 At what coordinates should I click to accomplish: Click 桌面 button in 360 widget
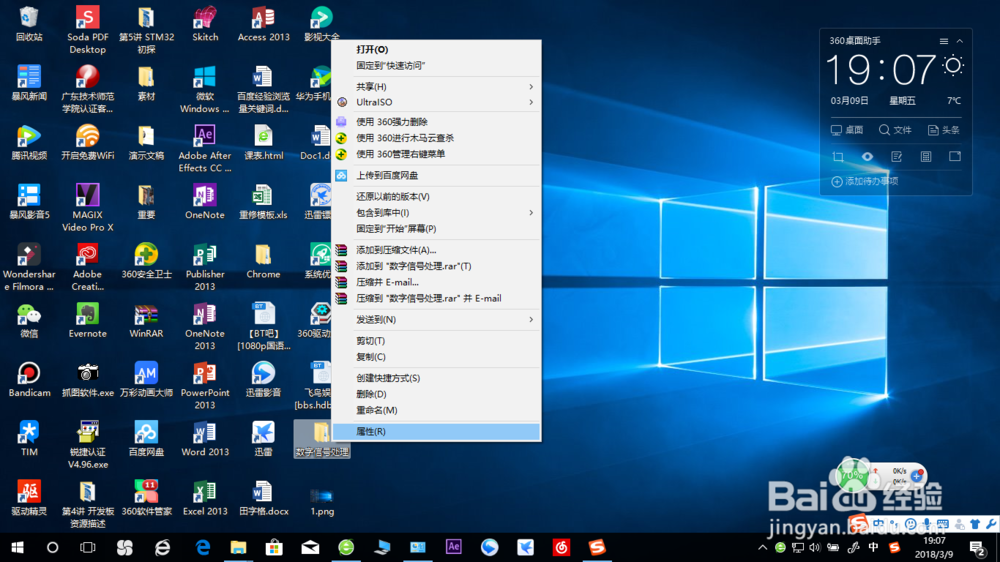[x=847, y=130]
